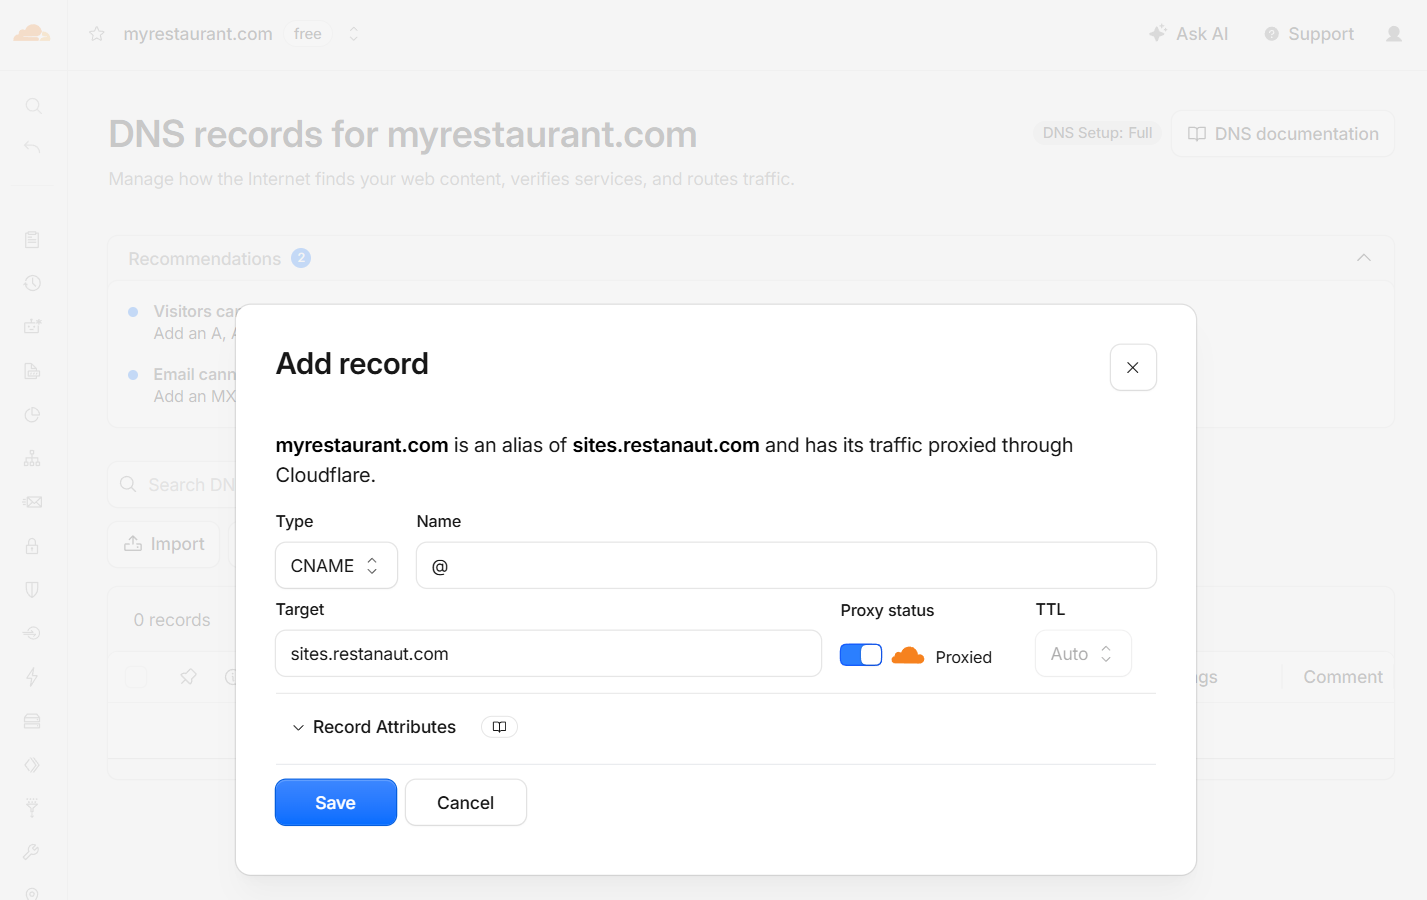Open the wrench tools sidebar icon

(32, 852)
